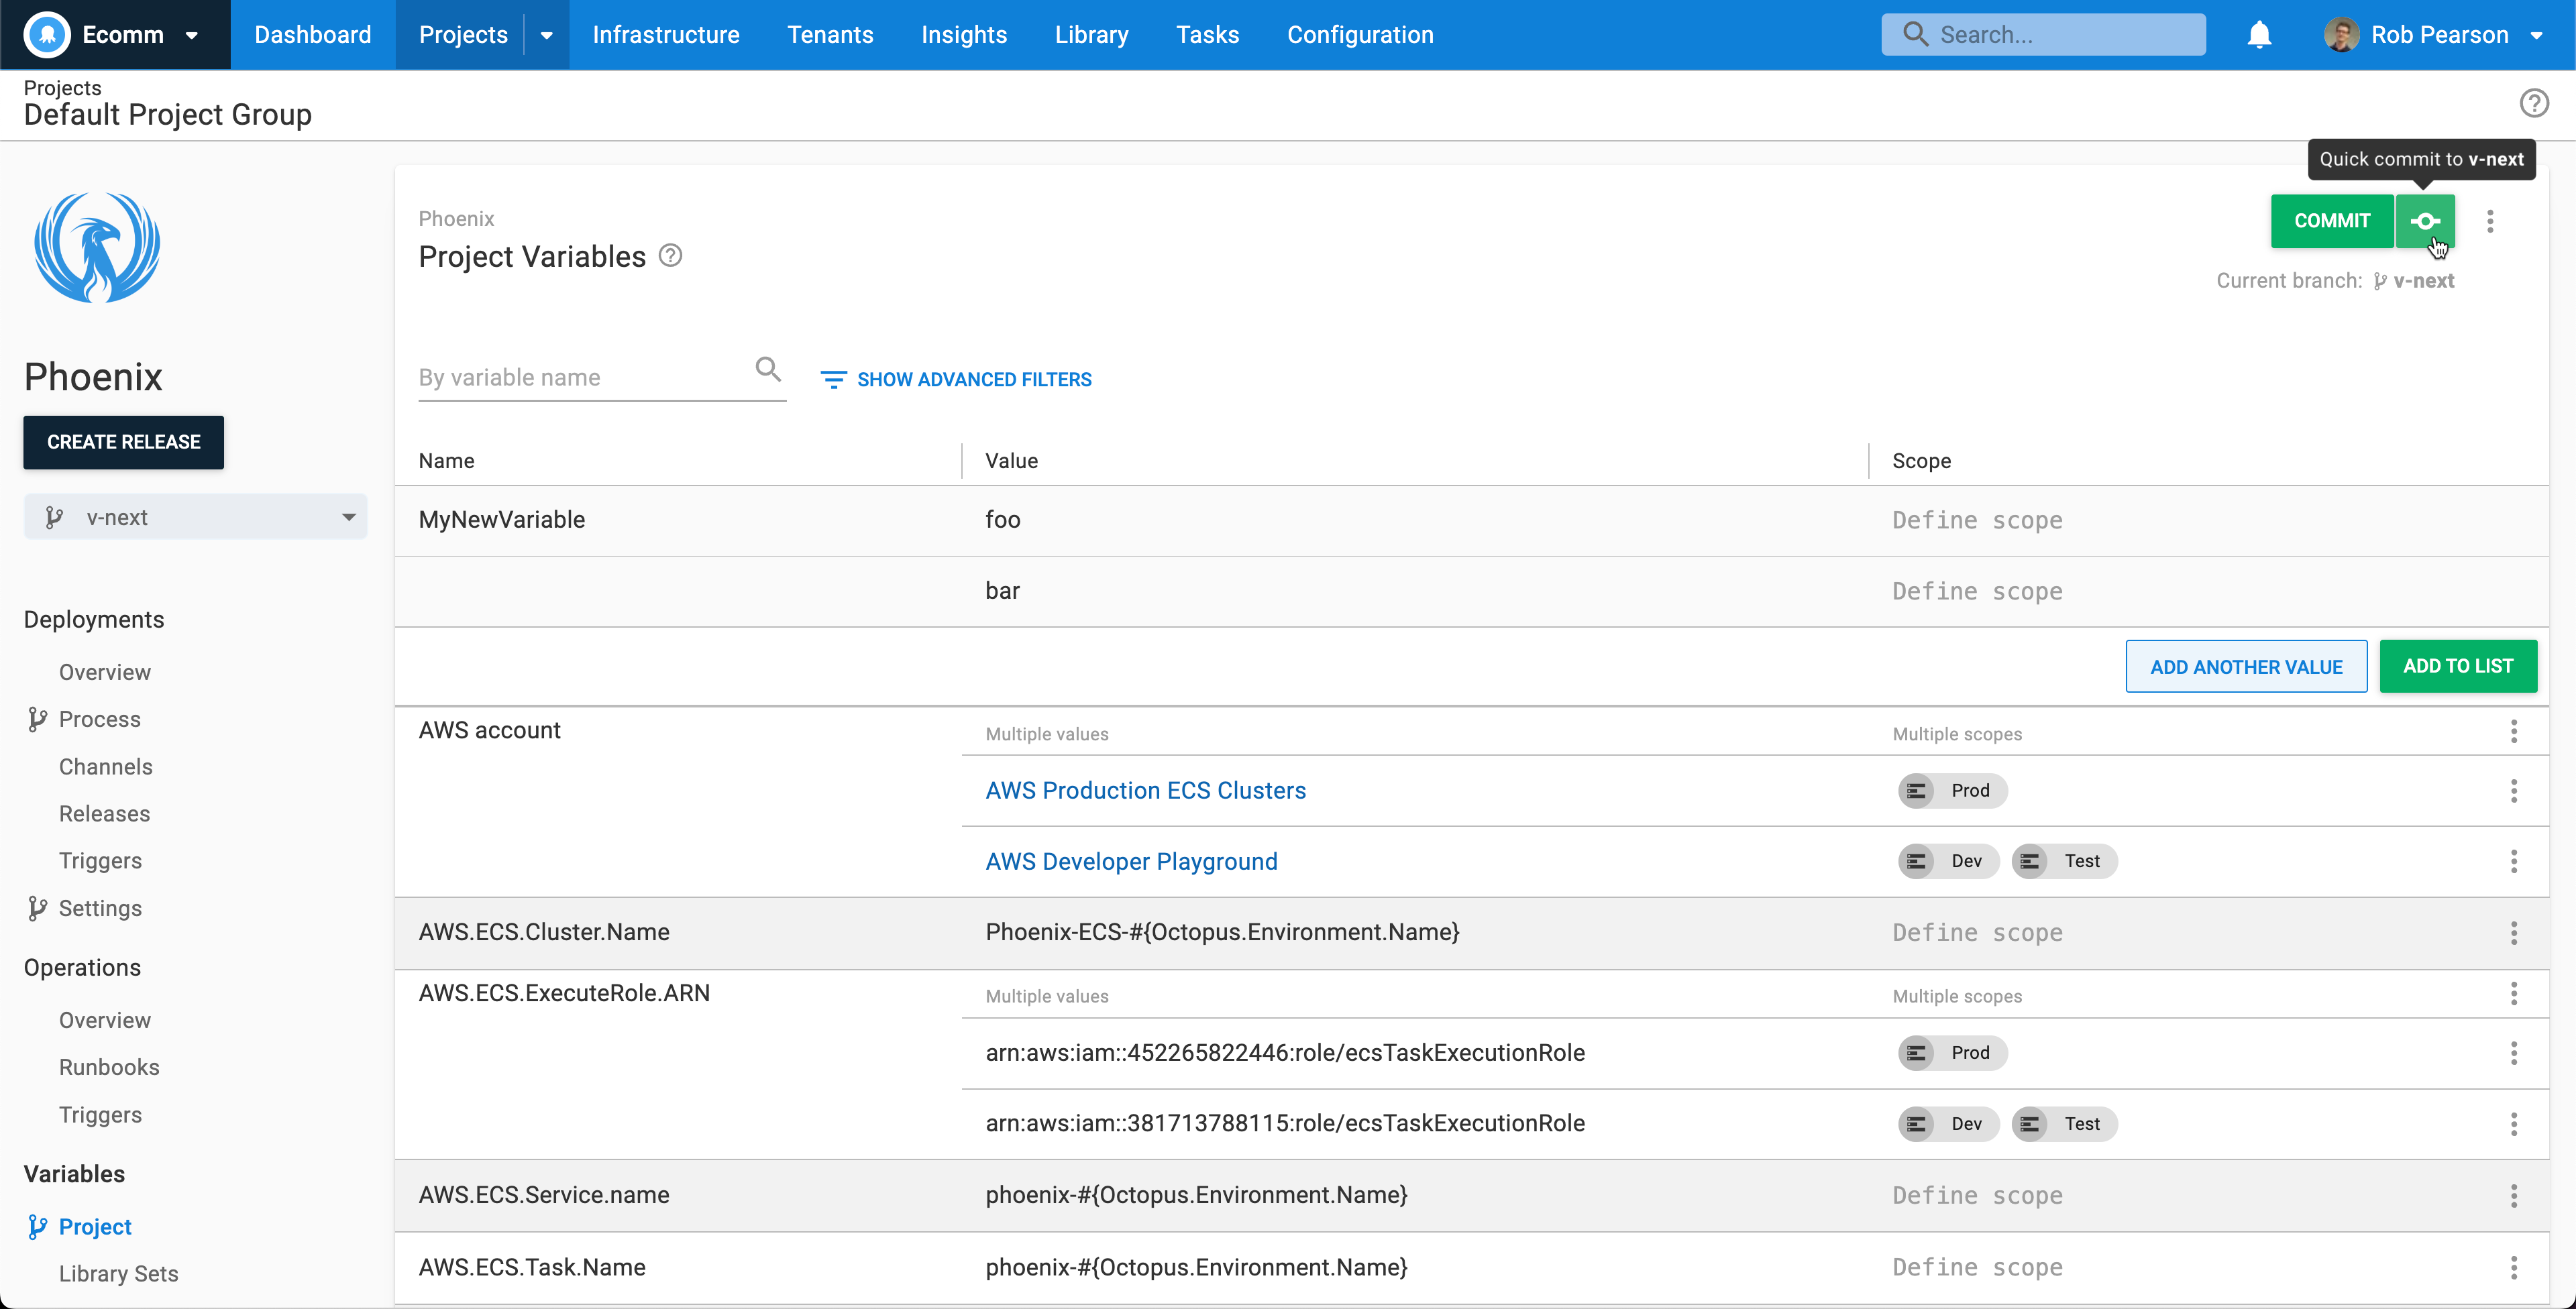
Task: Click the variable search magnifier icon
Action: pos(767,369)
